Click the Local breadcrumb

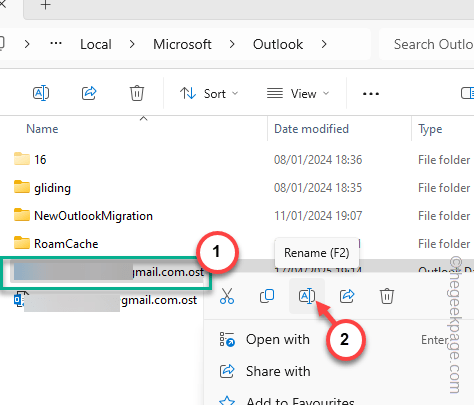(96, 44)
